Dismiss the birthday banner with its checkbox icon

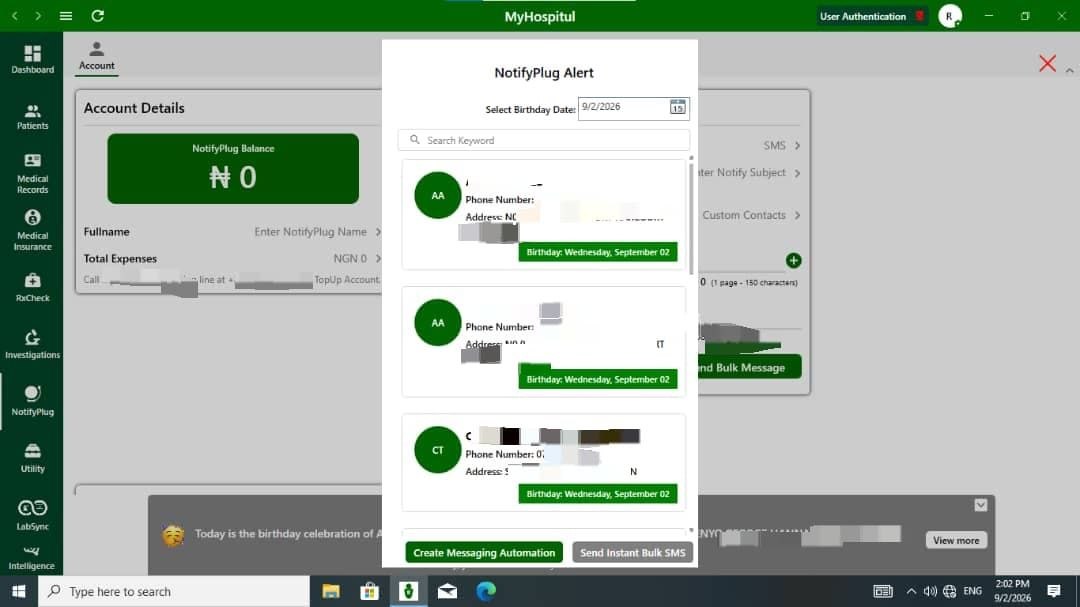(981, 505)
